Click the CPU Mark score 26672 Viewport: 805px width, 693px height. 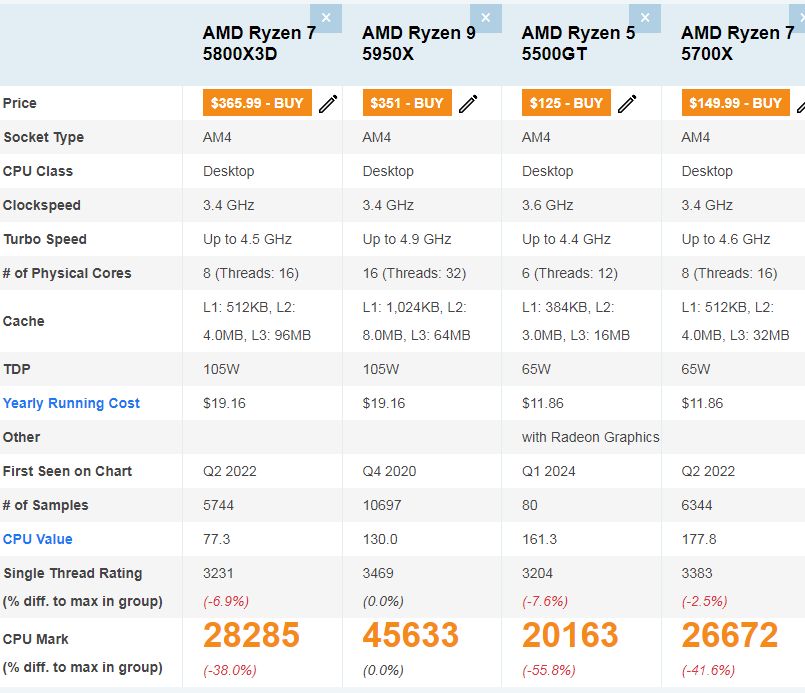[x=730, y=635]
